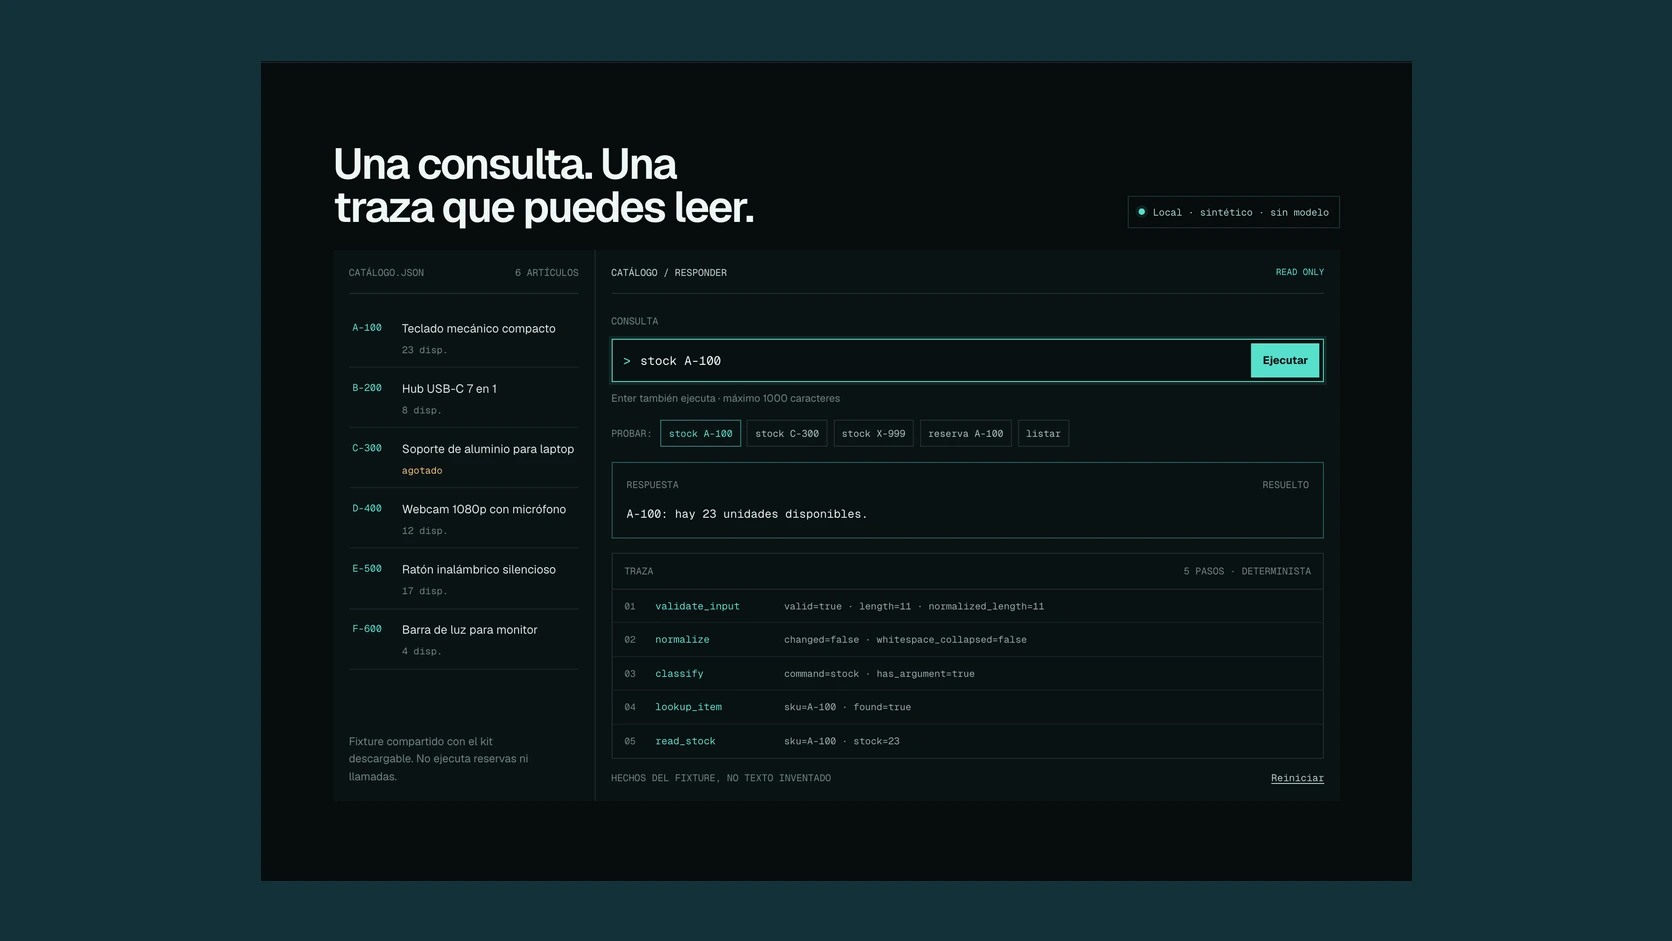This screenshot has height=941, width=1672.
Task: Click the SKU code C-300
Action: click(x=367, y=448)
